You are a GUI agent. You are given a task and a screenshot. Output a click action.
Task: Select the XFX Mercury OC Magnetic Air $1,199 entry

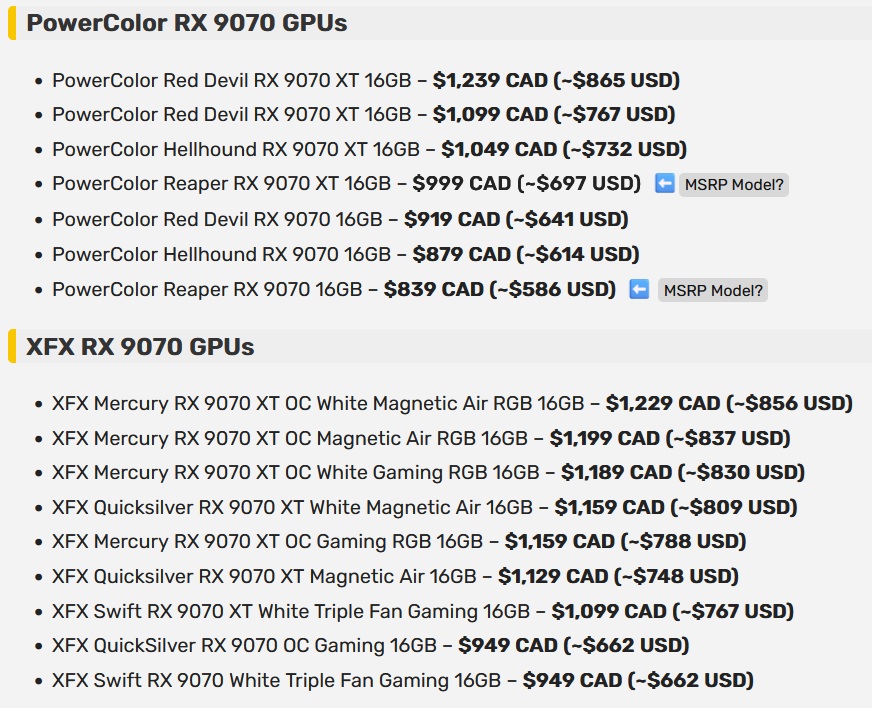421,438
